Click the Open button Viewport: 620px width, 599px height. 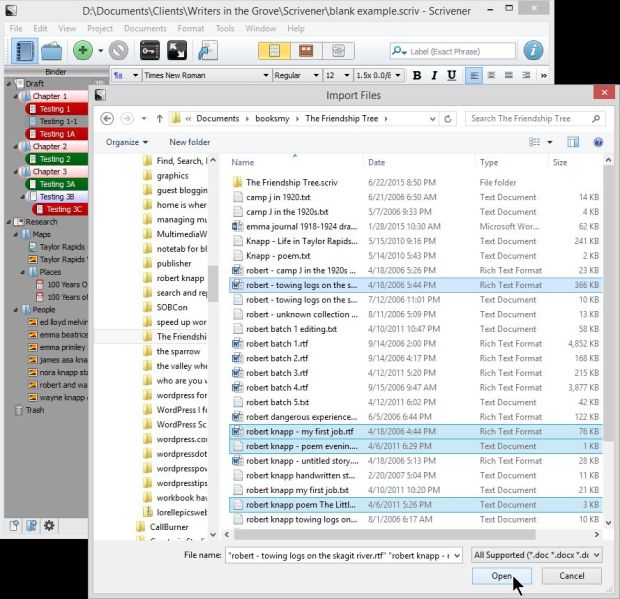pos(501,576)
